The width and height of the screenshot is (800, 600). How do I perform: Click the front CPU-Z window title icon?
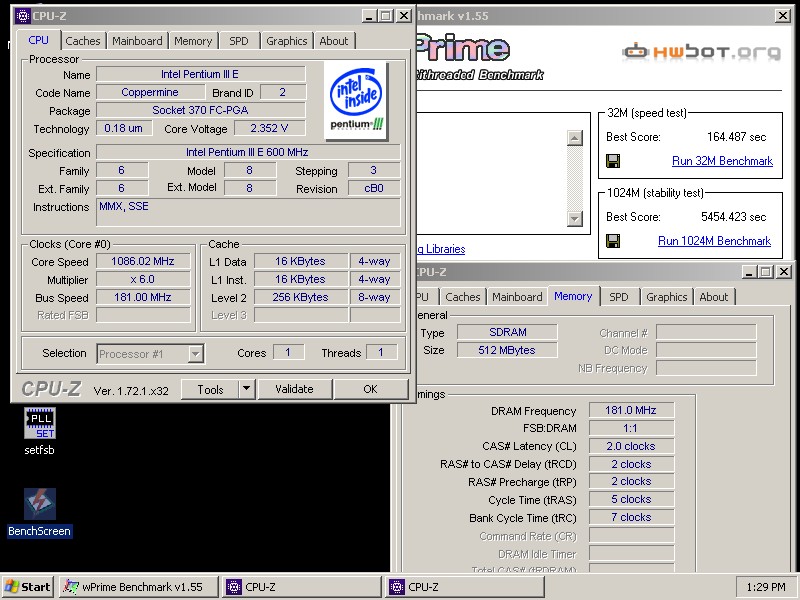[22, 16]
